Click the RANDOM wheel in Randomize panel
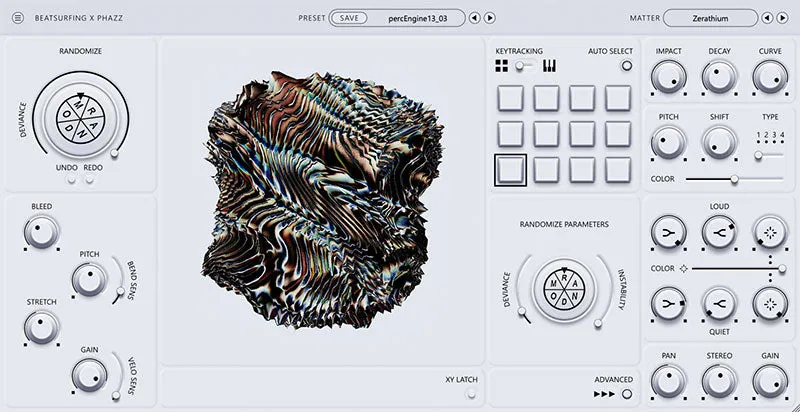Viewport: 800px width, 412px height. (81, 119)
